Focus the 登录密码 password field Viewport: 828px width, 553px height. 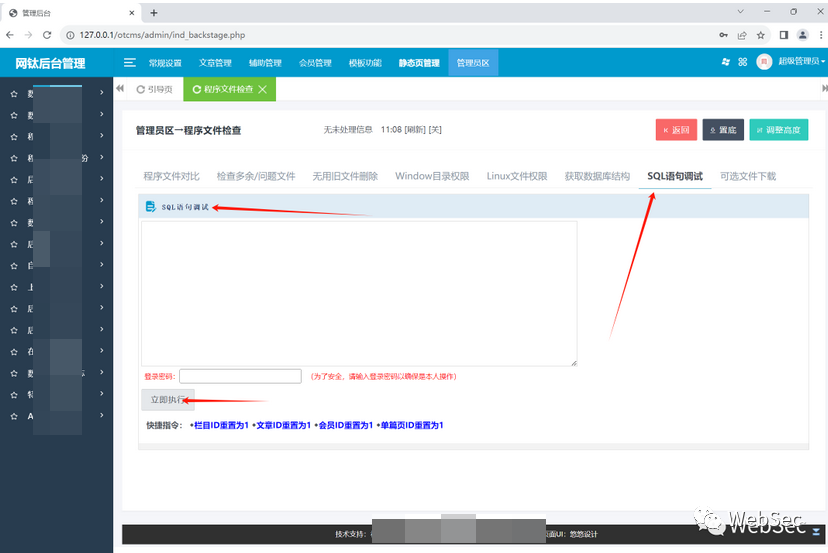(240, 376)
